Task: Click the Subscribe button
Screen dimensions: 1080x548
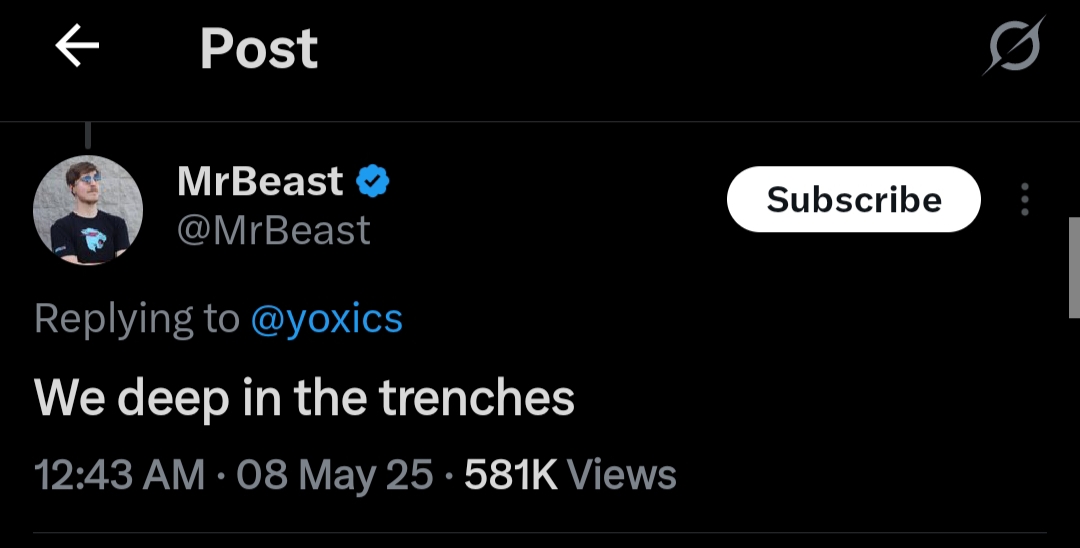Action: (853, 199)
